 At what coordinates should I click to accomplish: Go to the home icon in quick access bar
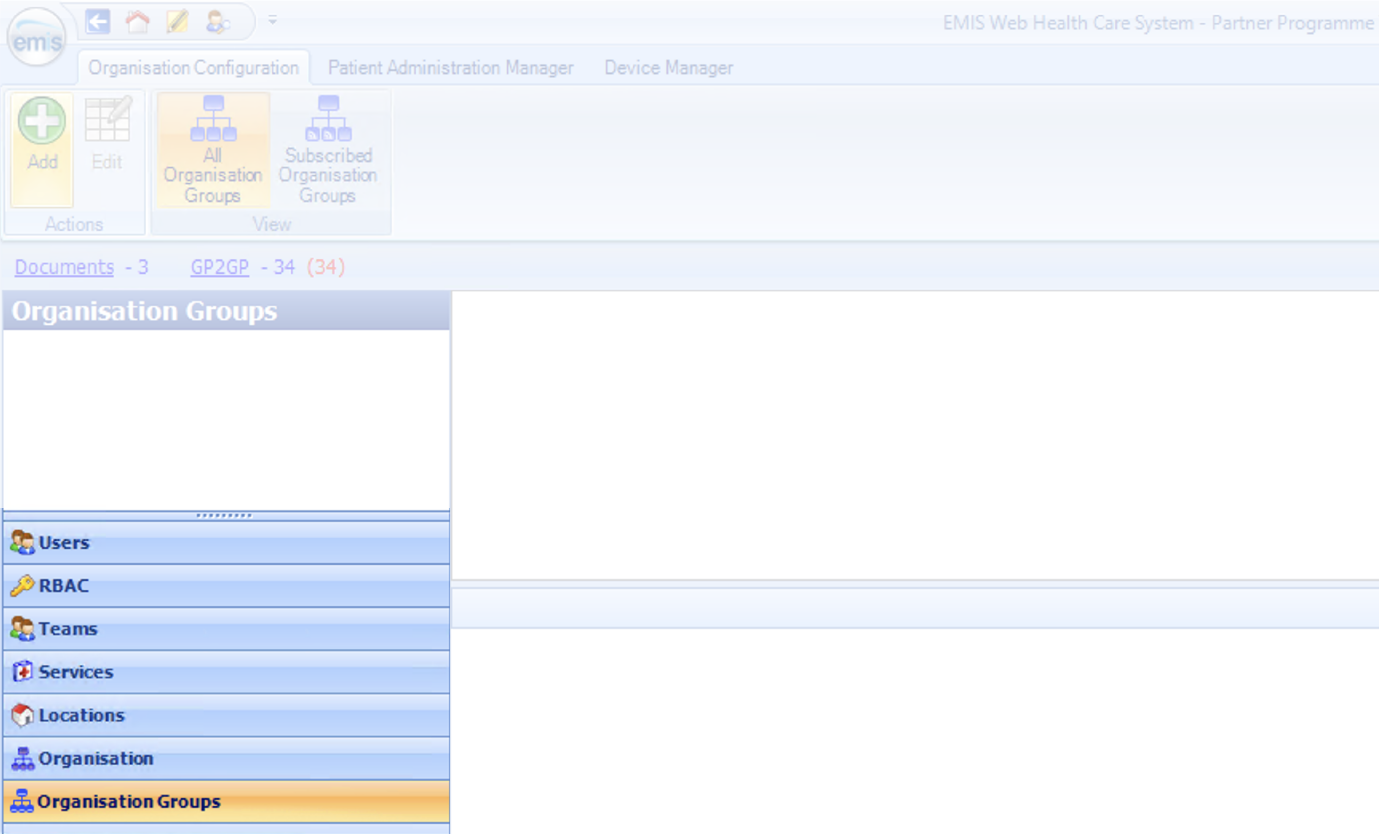click(137, 21)
